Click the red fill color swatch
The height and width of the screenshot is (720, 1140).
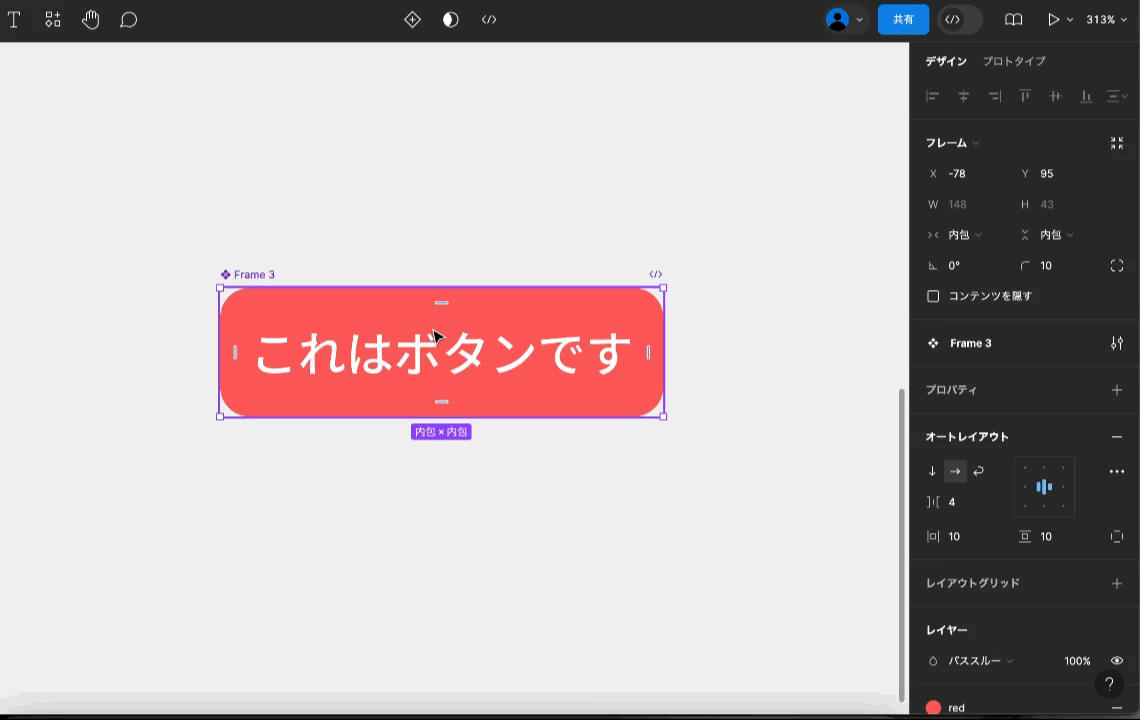[x=934, y=708]
